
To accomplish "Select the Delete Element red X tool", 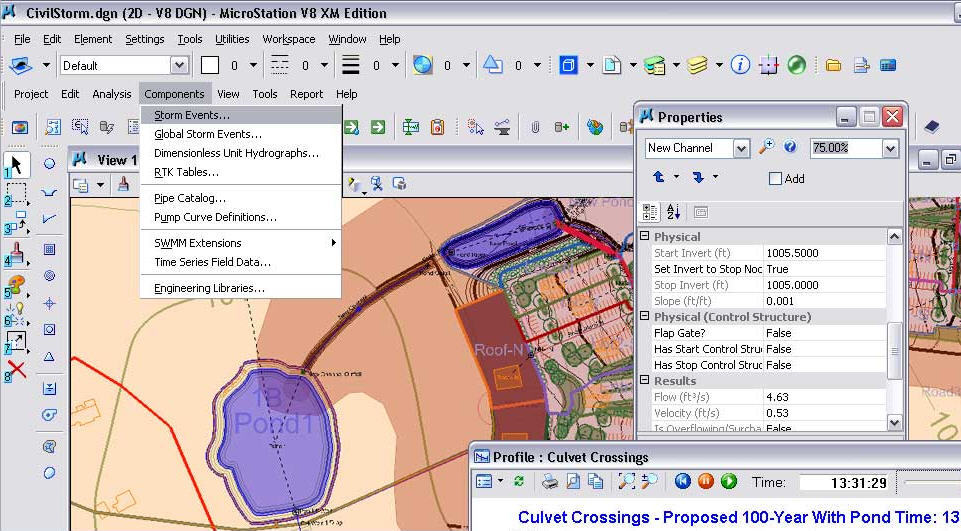I will (16, 370).
